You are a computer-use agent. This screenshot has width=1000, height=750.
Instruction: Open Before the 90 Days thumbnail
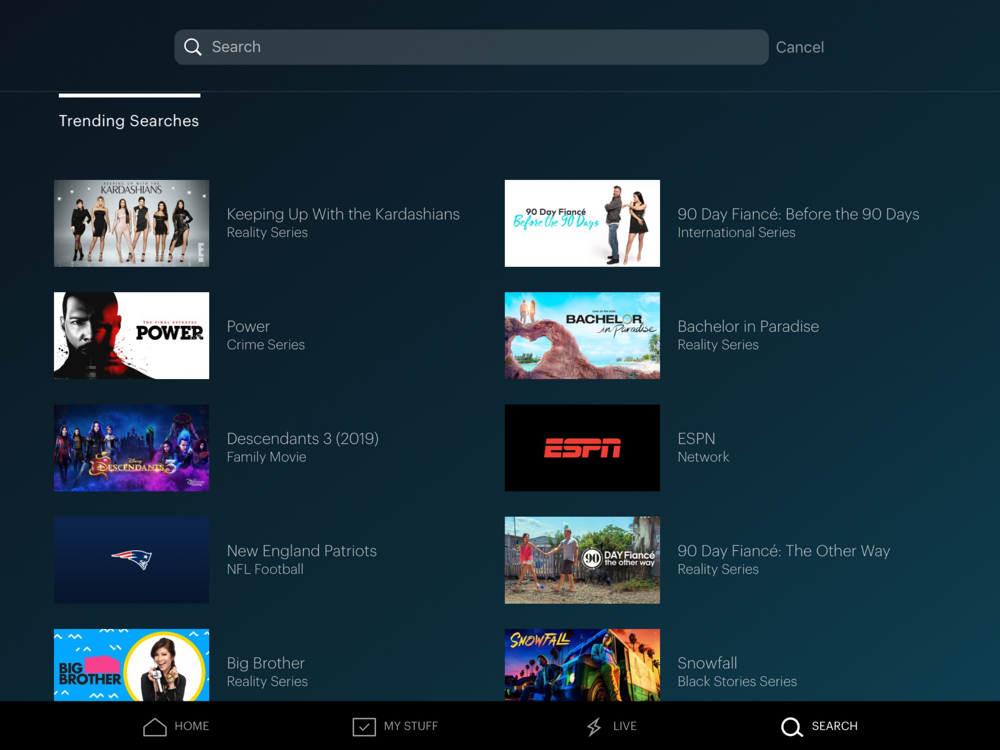582,223
